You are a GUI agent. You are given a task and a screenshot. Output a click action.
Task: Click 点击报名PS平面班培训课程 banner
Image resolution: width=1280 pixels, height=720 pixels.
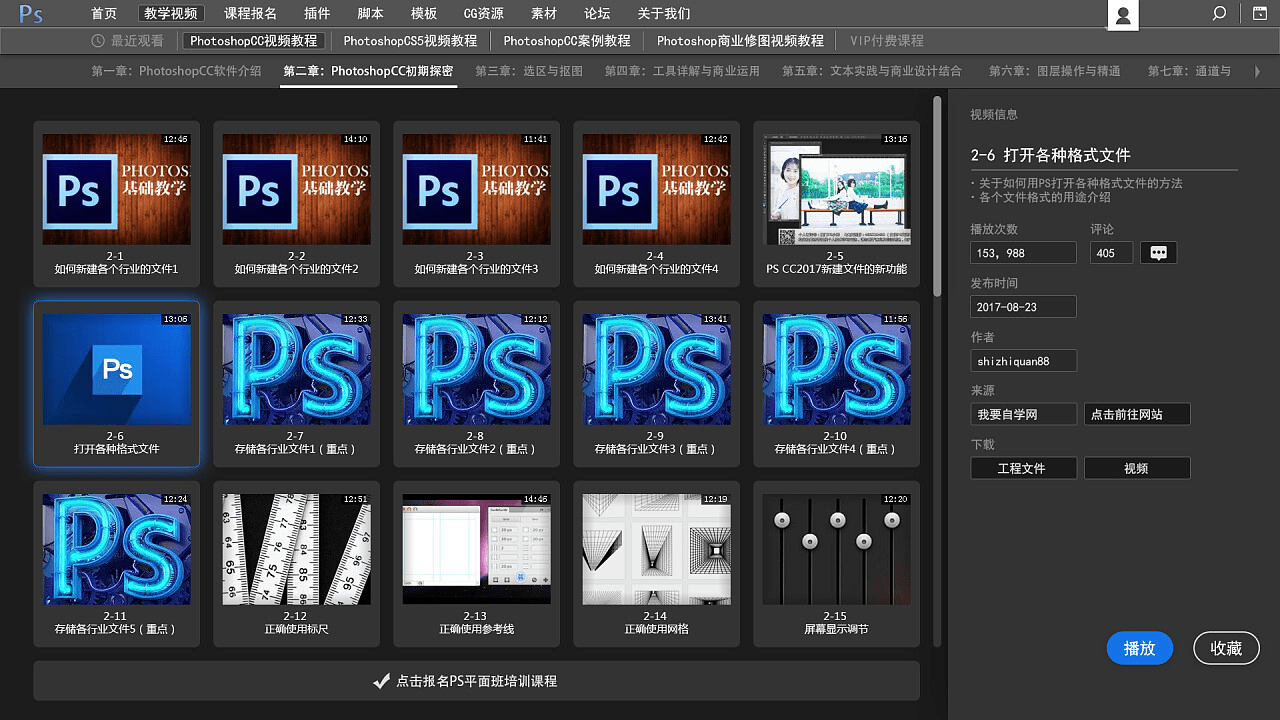coord(476,681)
